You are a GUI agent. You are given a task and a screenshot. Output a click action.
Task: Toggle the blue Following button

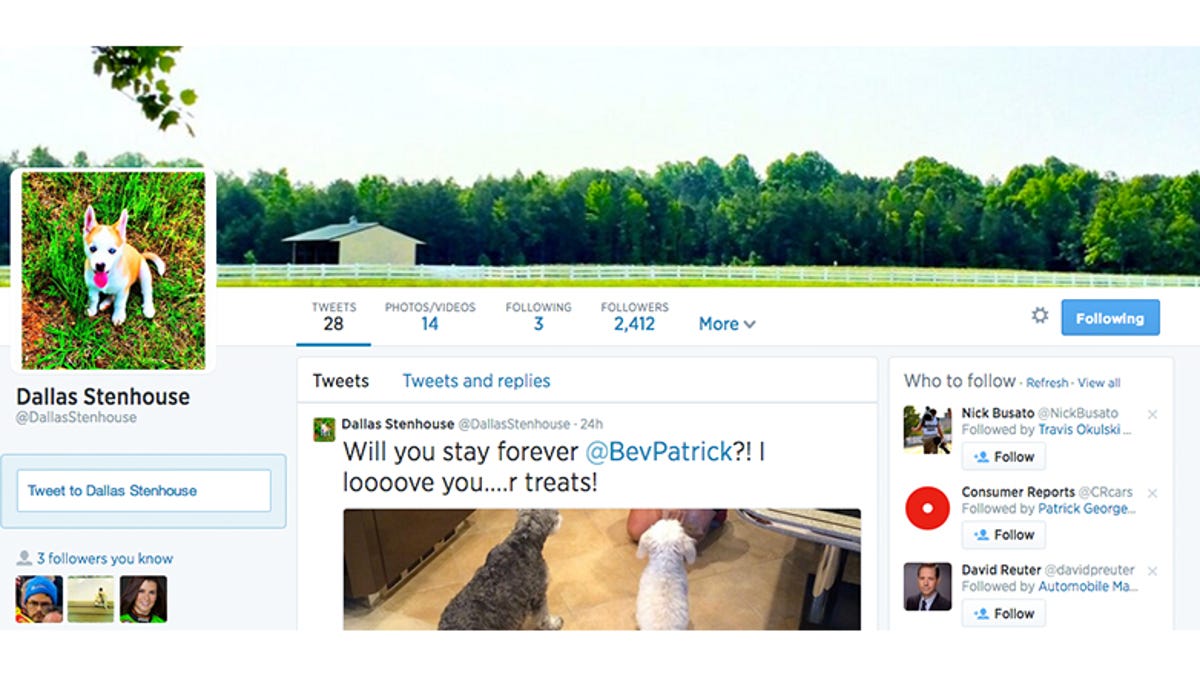pos(1110,318)
